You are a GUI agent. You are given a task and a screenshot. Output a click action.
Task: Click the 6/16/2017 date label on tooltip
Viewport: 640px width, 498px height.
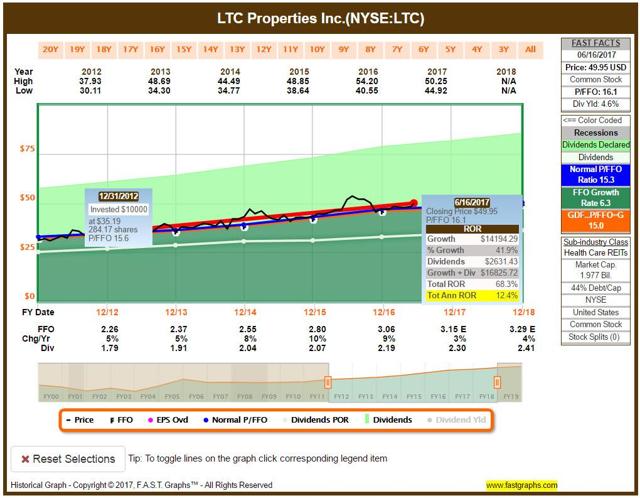point(472,202)
